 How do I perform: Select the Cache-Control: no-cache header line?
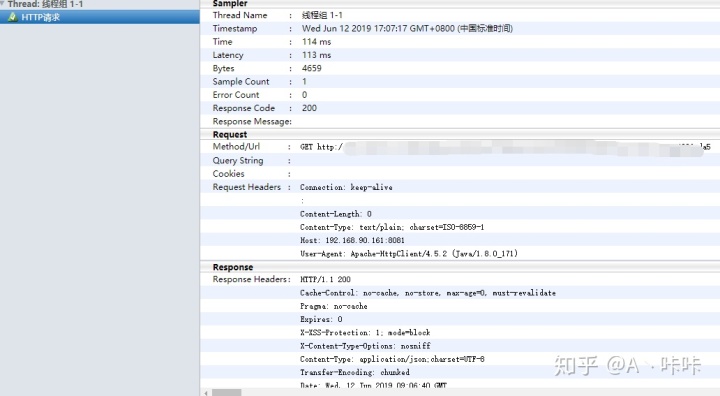(x=428, y=293)
